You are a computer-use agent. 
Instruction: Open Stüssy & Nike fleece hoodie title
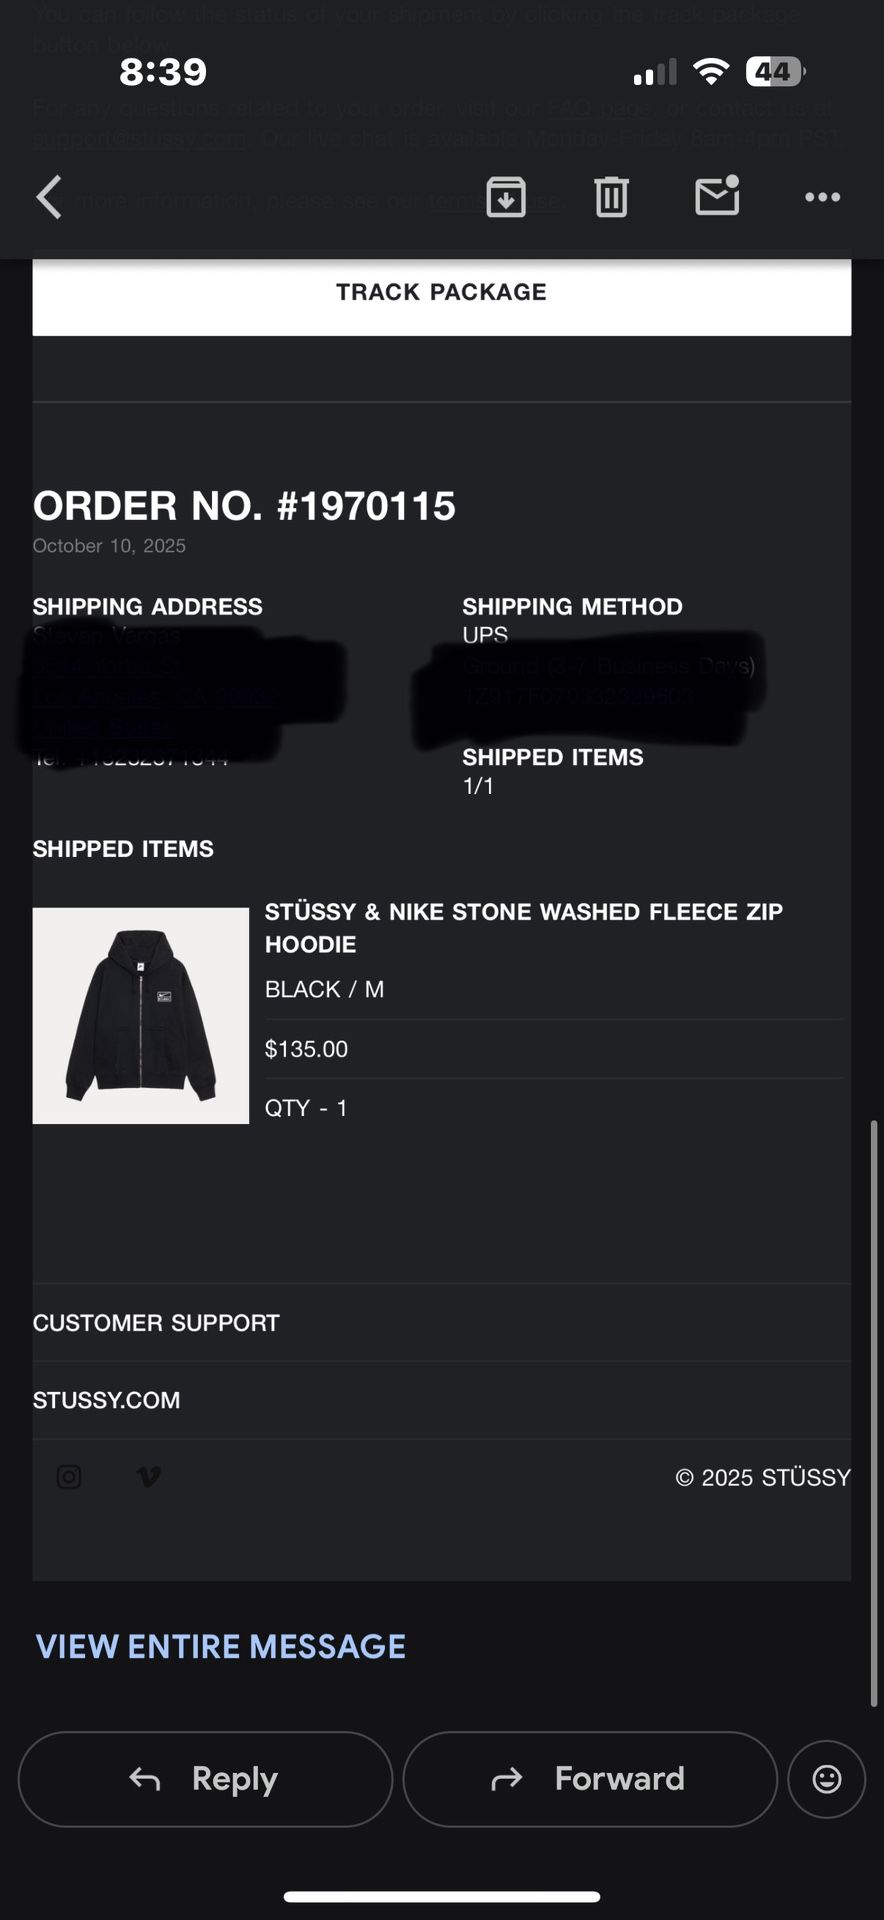523,927
